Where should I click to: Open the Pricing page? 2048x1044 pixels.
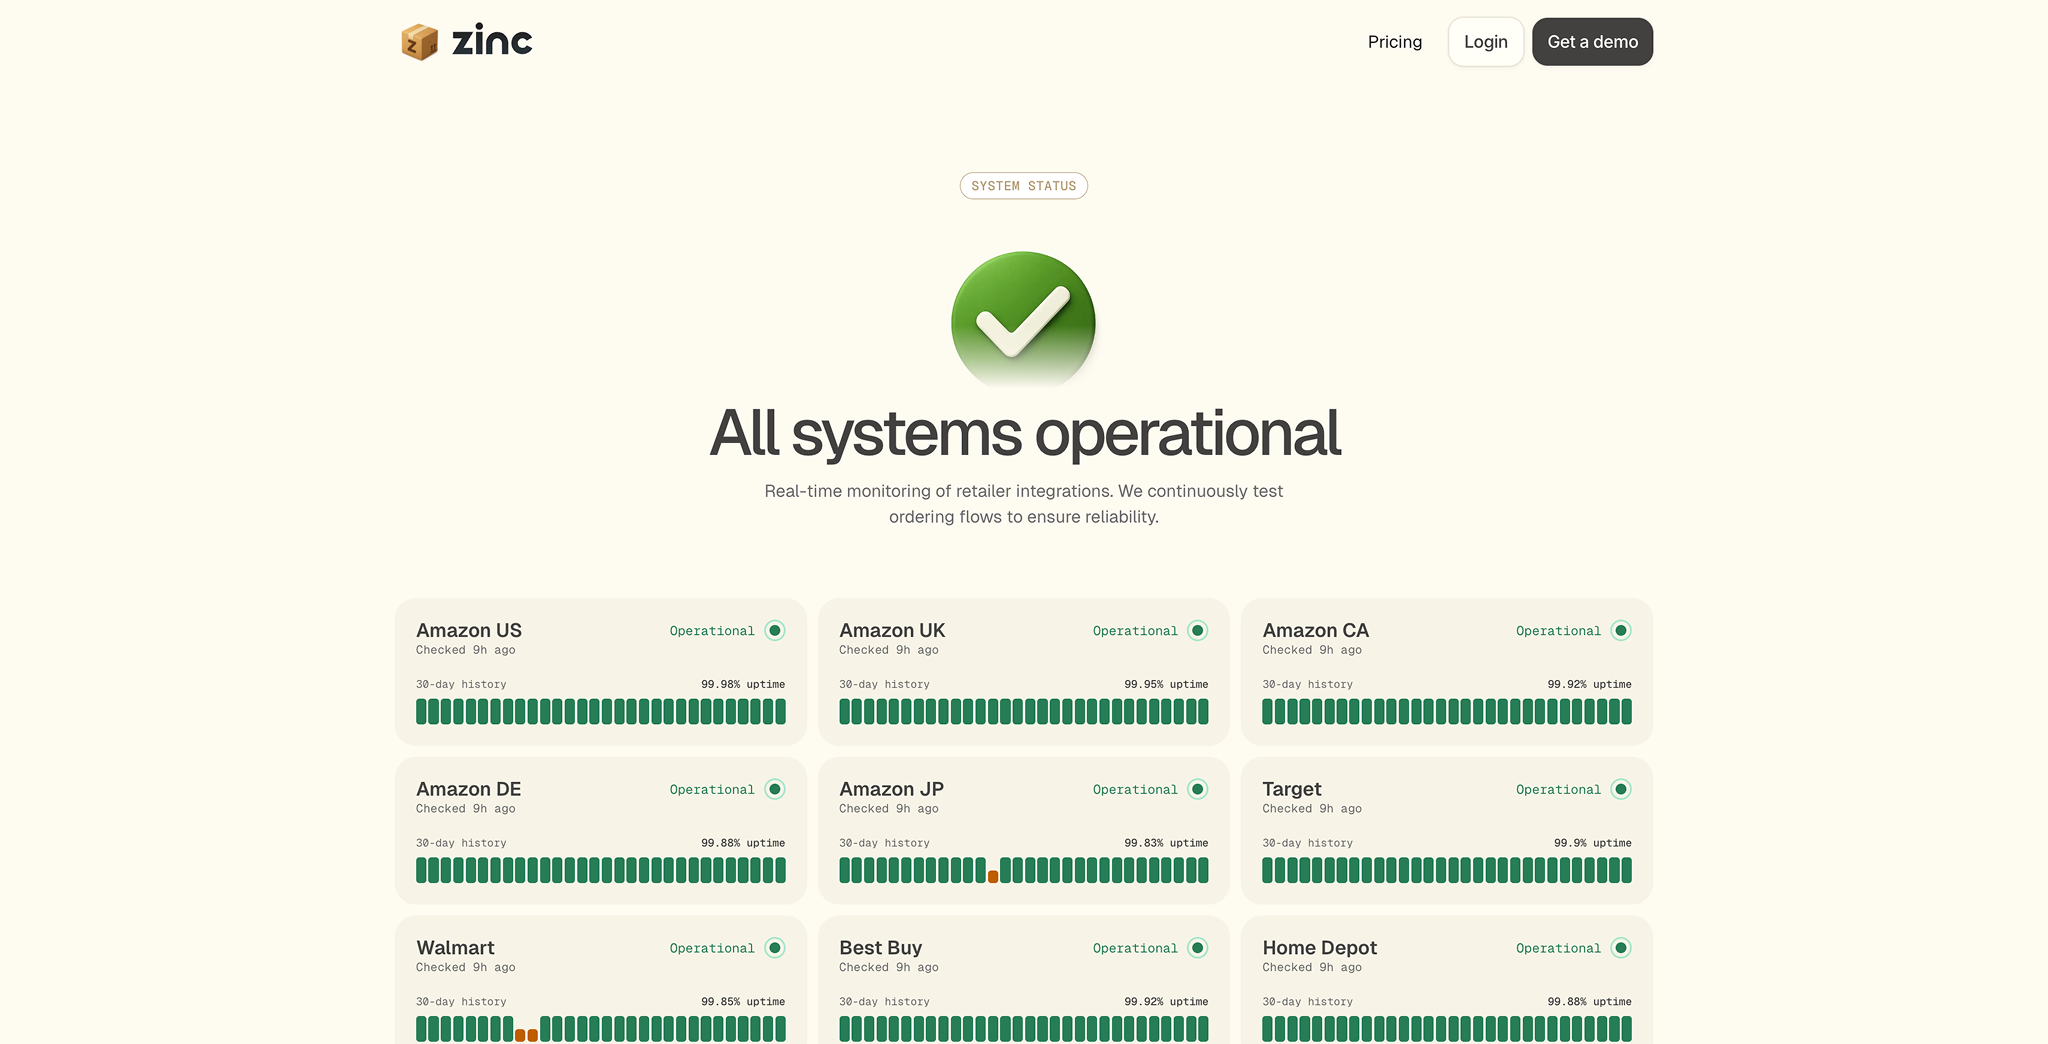point(1394,41)
